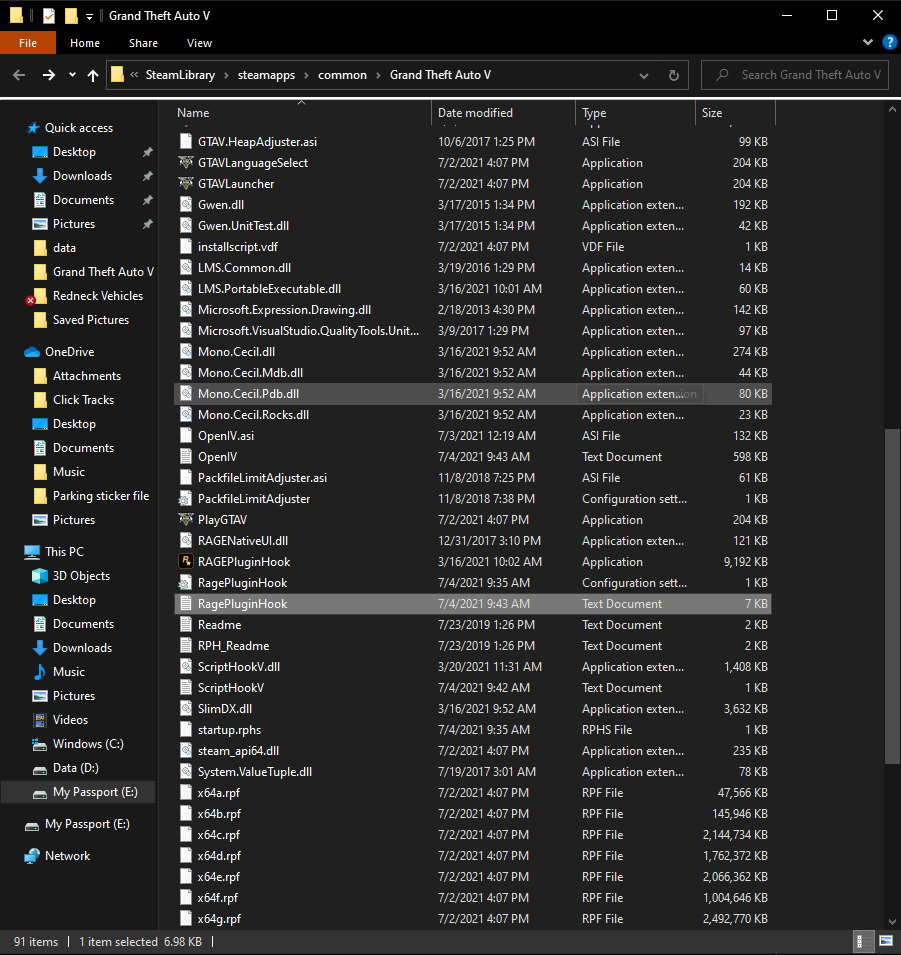Sort by the Date modified column header
Image resolution: width=901 pixels, height=955 pixels.
(x=475, y=113)
